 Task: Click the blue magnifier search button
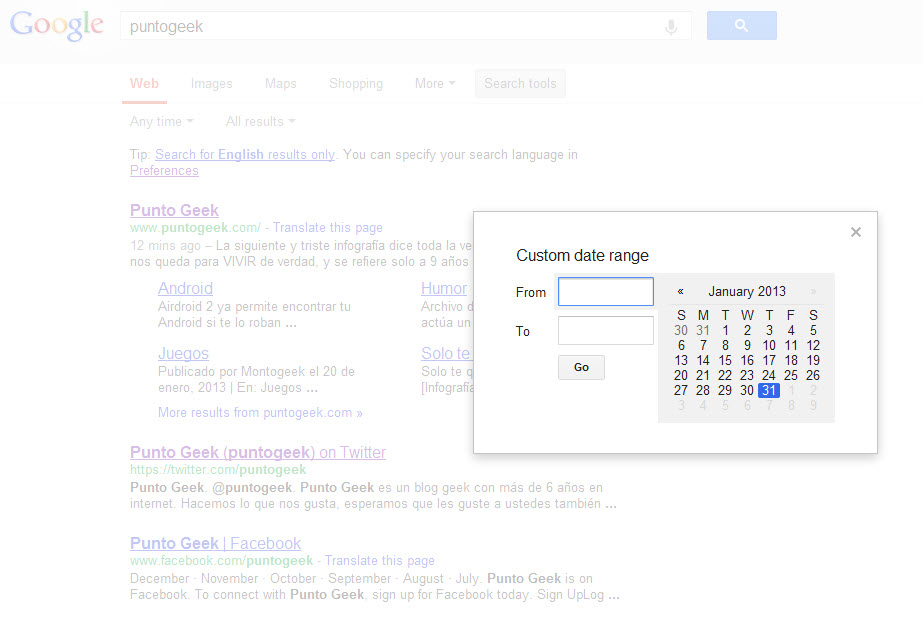pos(741,25)
